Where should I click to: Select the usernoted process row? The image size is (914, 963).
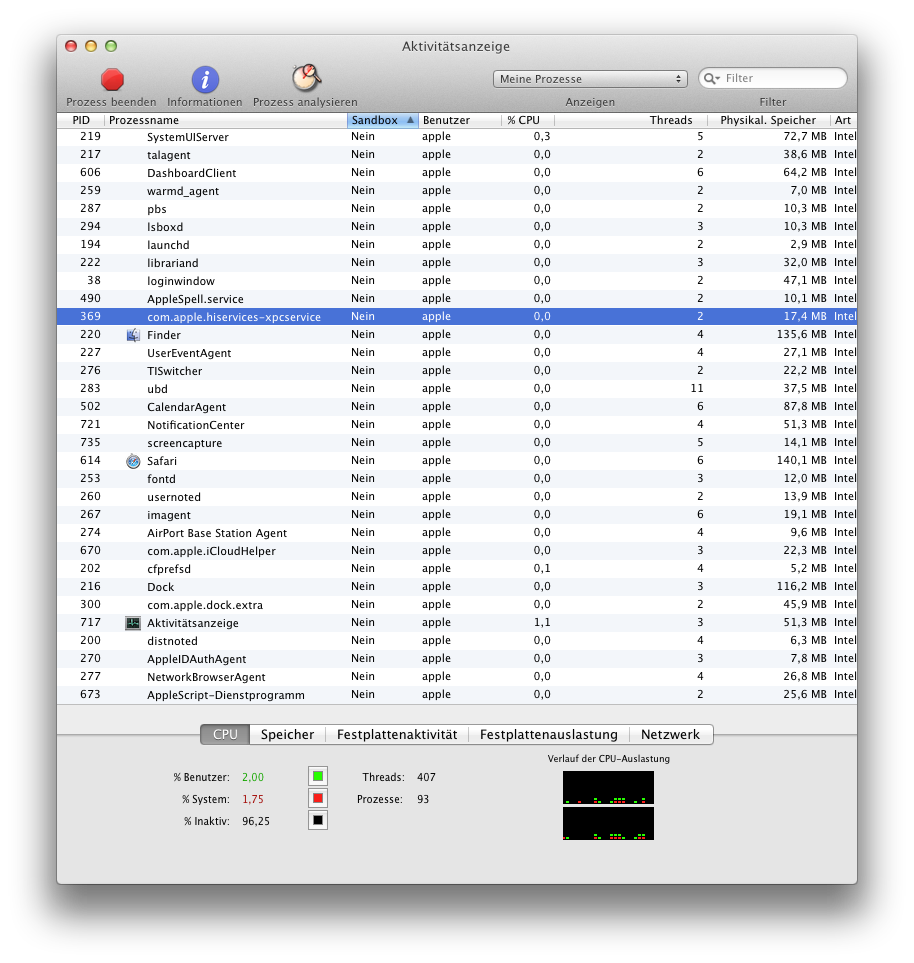[457, 497]
